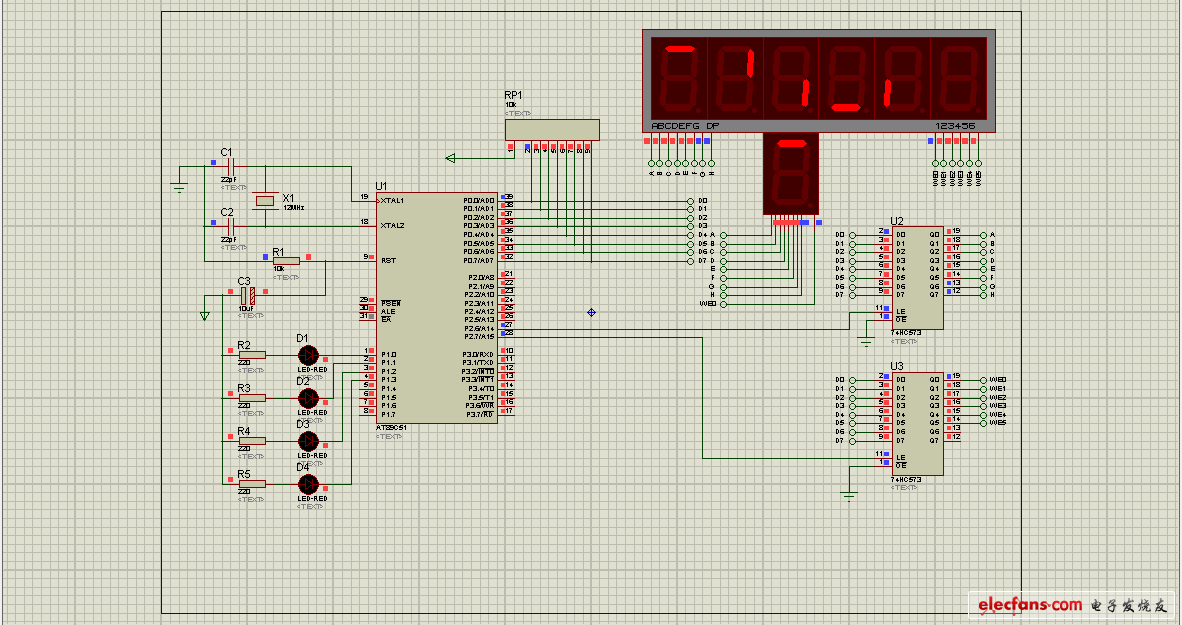The height and width of the screenshot is (625, 1182).
Task: Click the RP1 reference label
Action: tap(513, 95)
